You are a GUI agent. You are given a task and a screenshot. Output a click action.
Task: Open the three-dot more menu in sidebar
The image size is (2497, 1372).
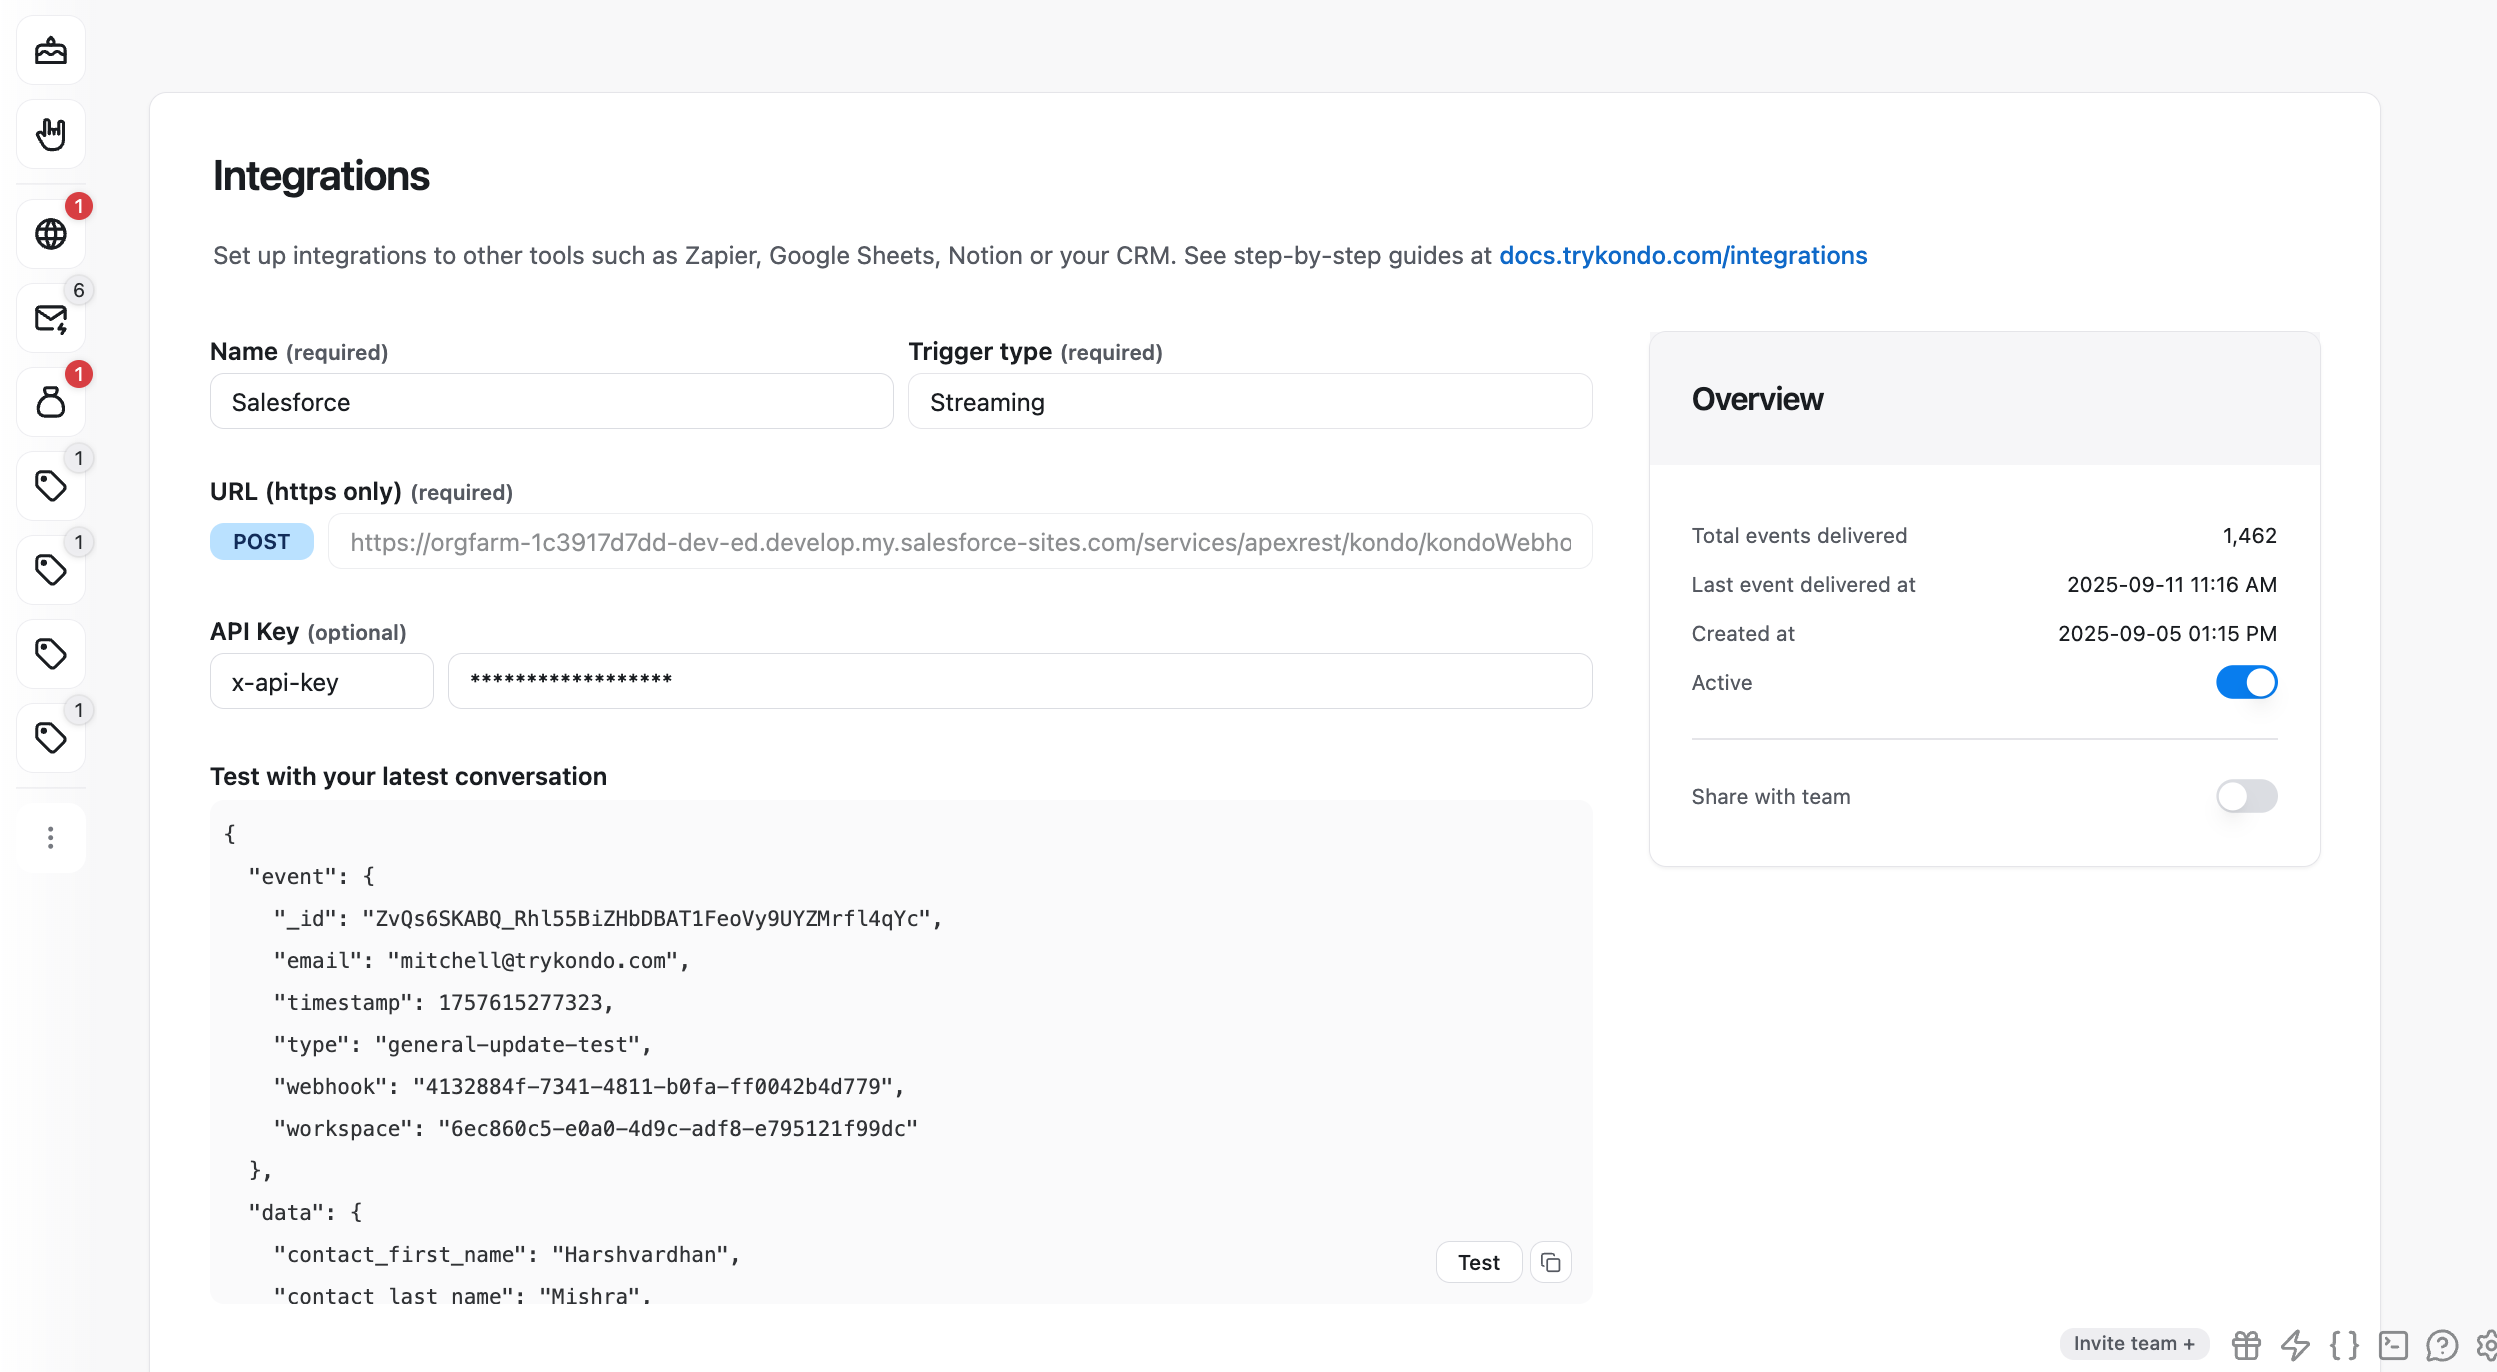(x=51, y=838)
